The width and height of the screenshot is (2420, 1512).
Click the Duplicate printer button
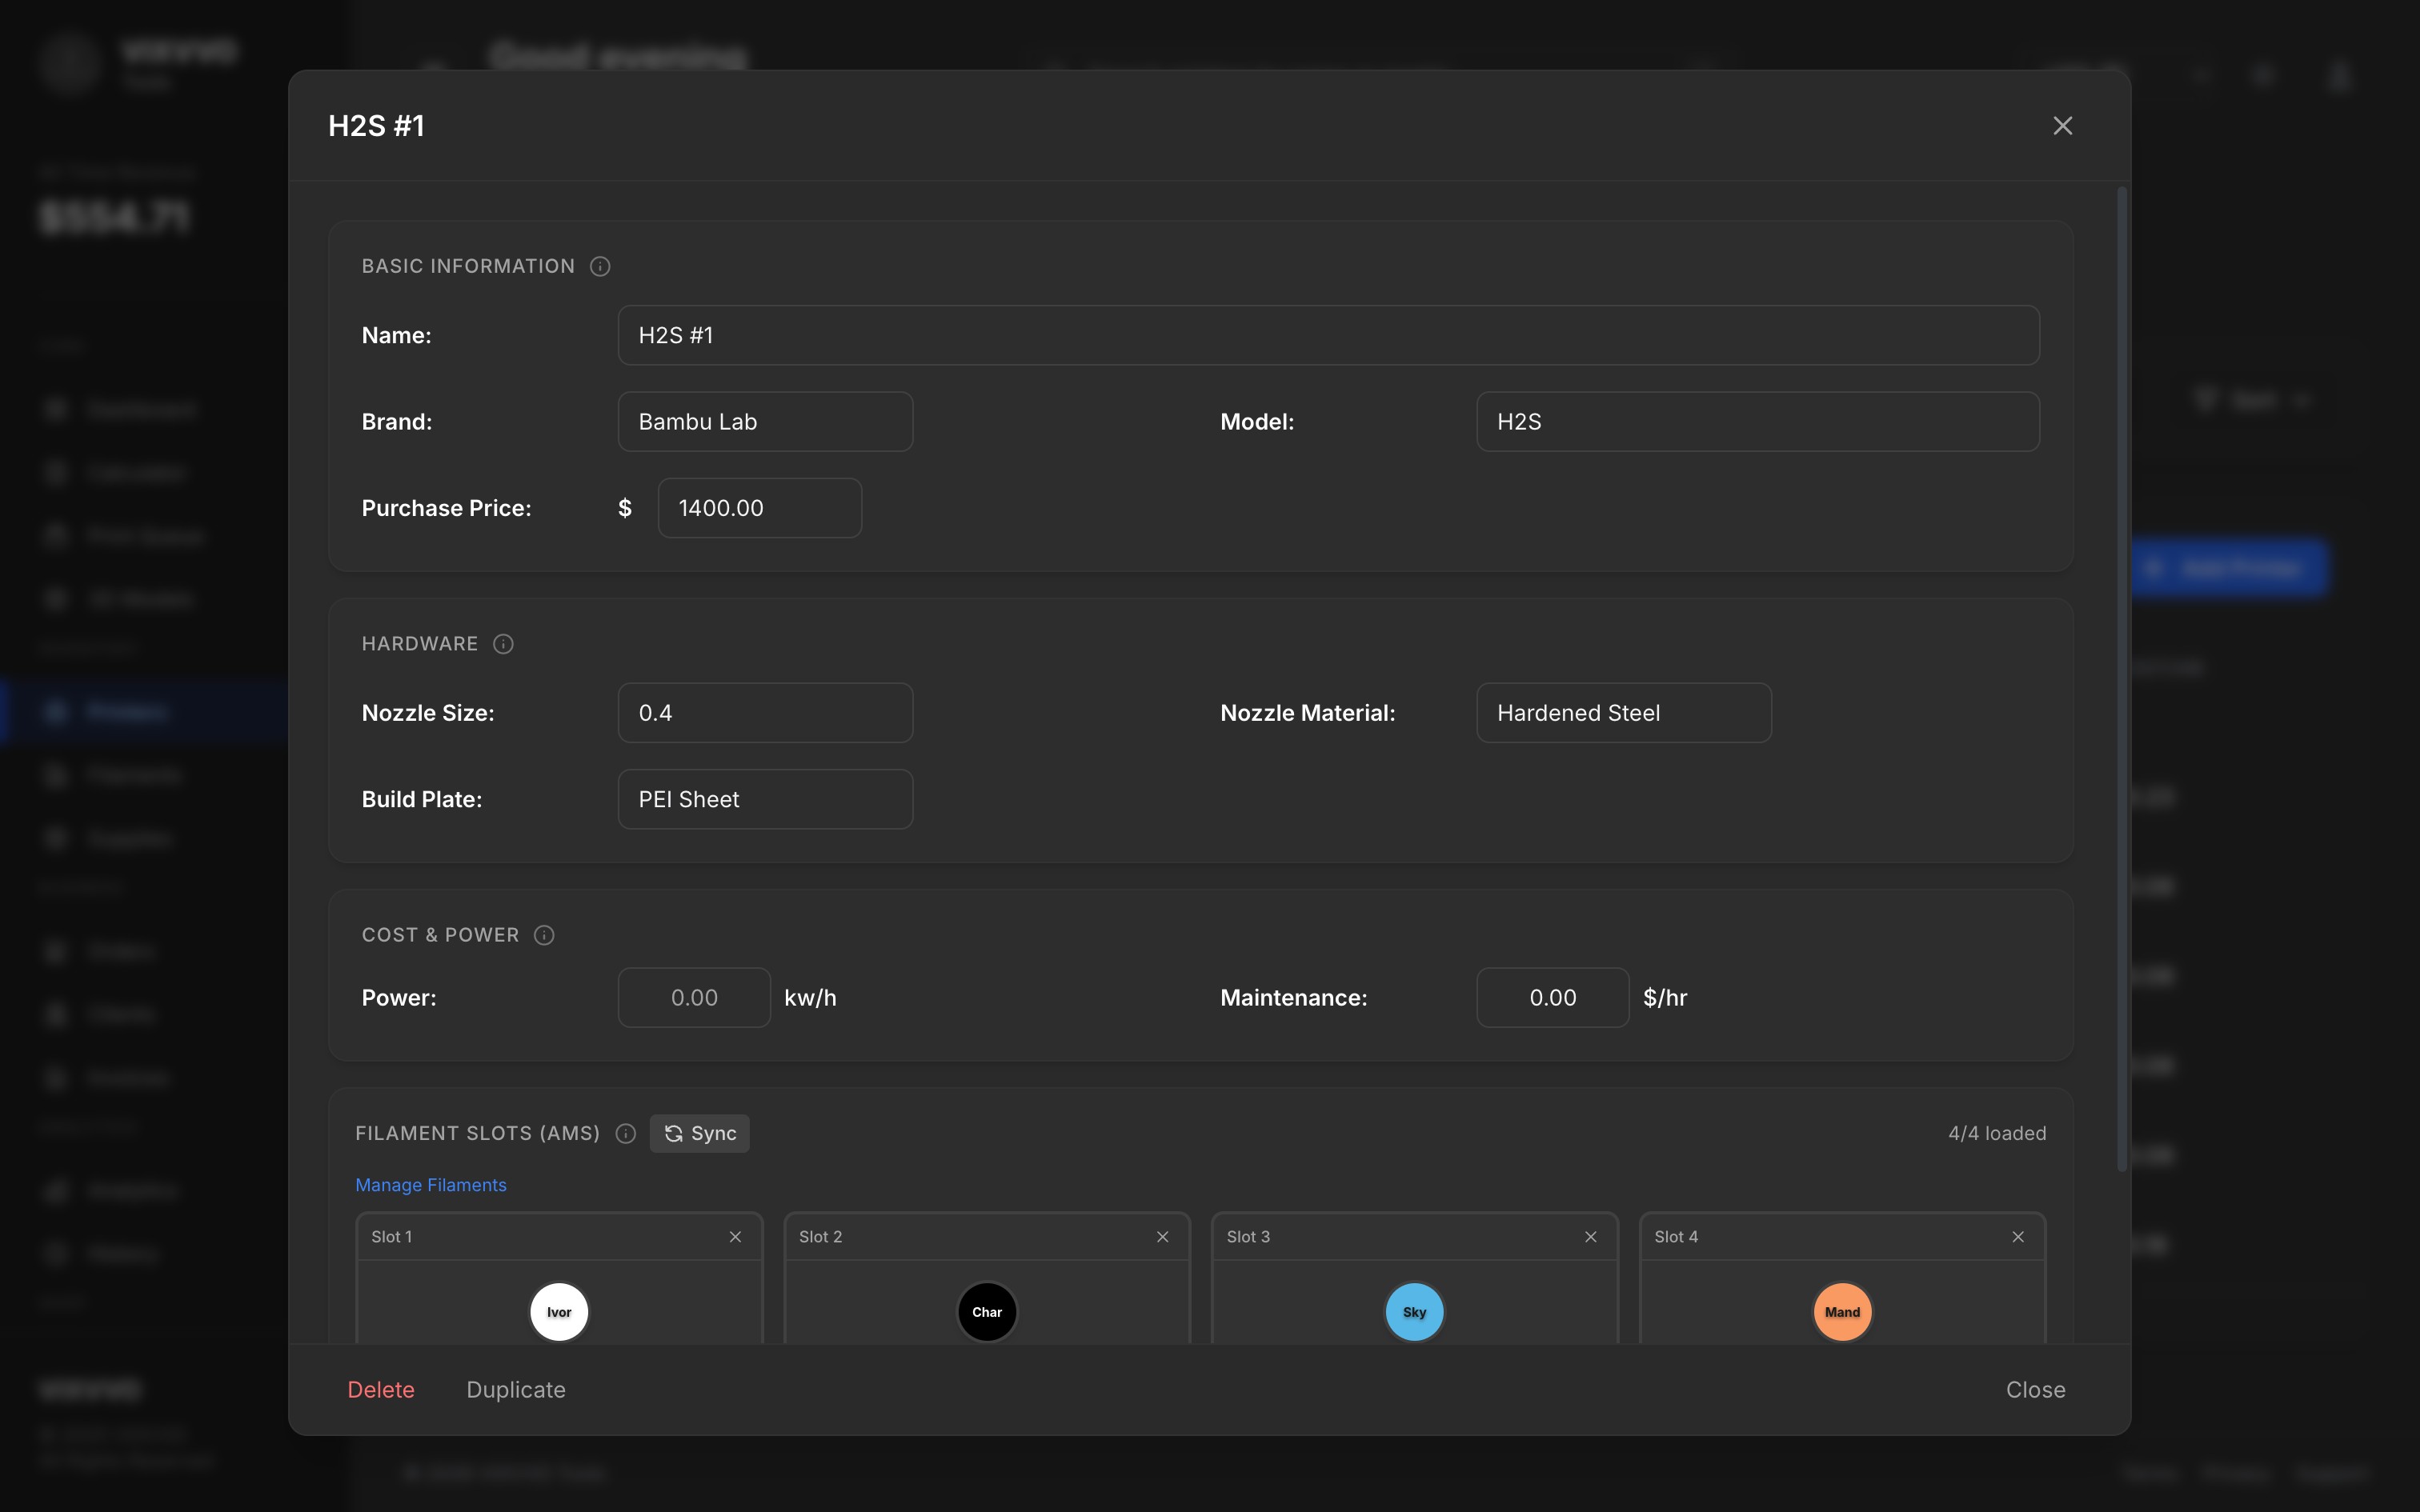516,1390
